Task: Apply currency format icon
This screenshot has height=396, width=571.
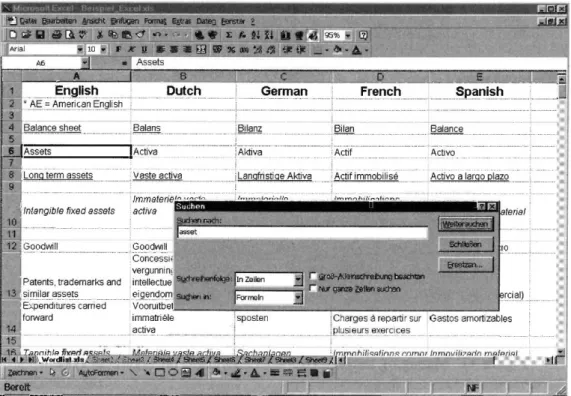Action: (x=217, y=50)
